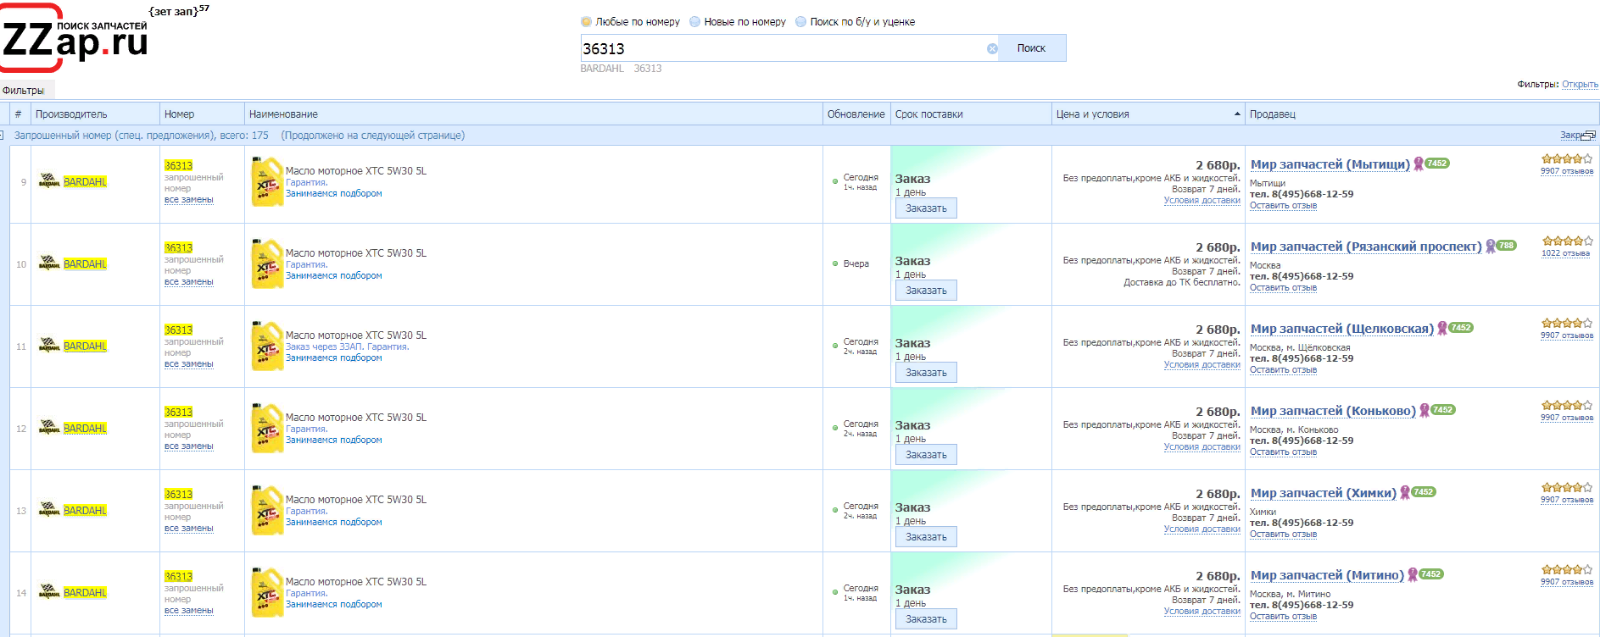Open 'Мир запчастей (Мытищи)' seller link
The image size is (1600, 637).
tap(1330, 164)
